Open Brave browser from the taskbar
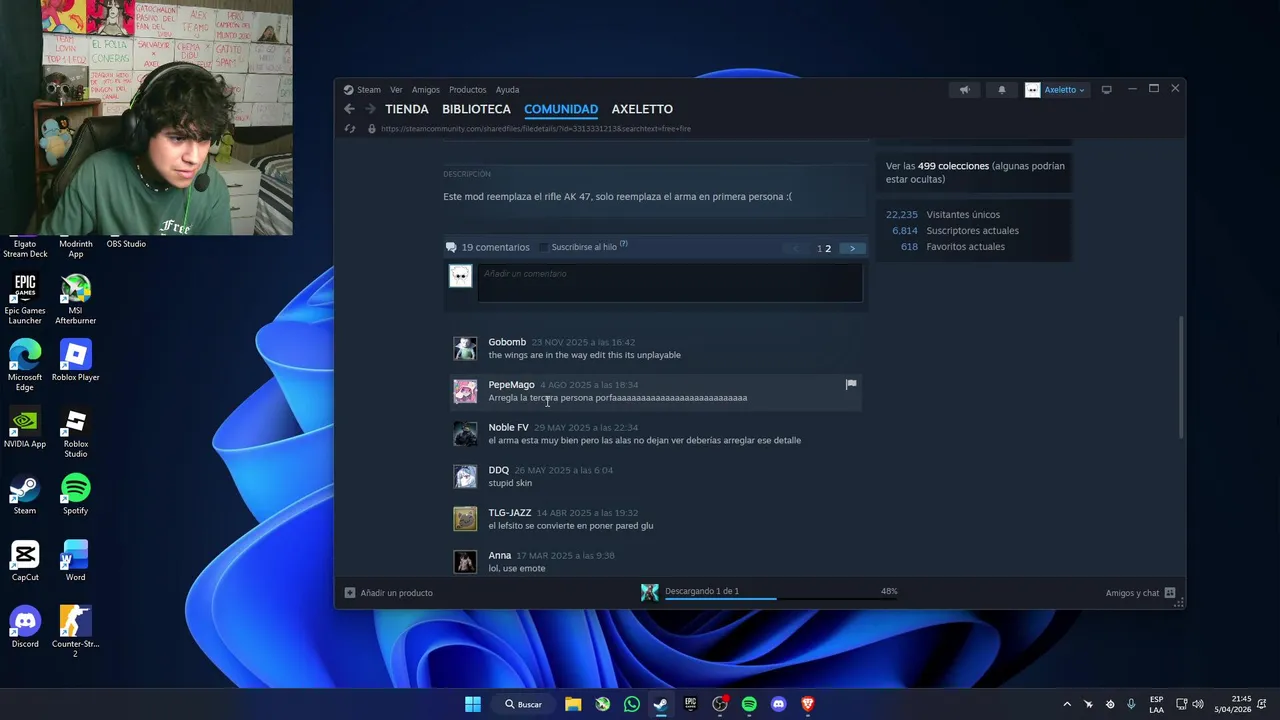Image resolution: width=1280 pixels, height=720 pixels. (808, 704)
